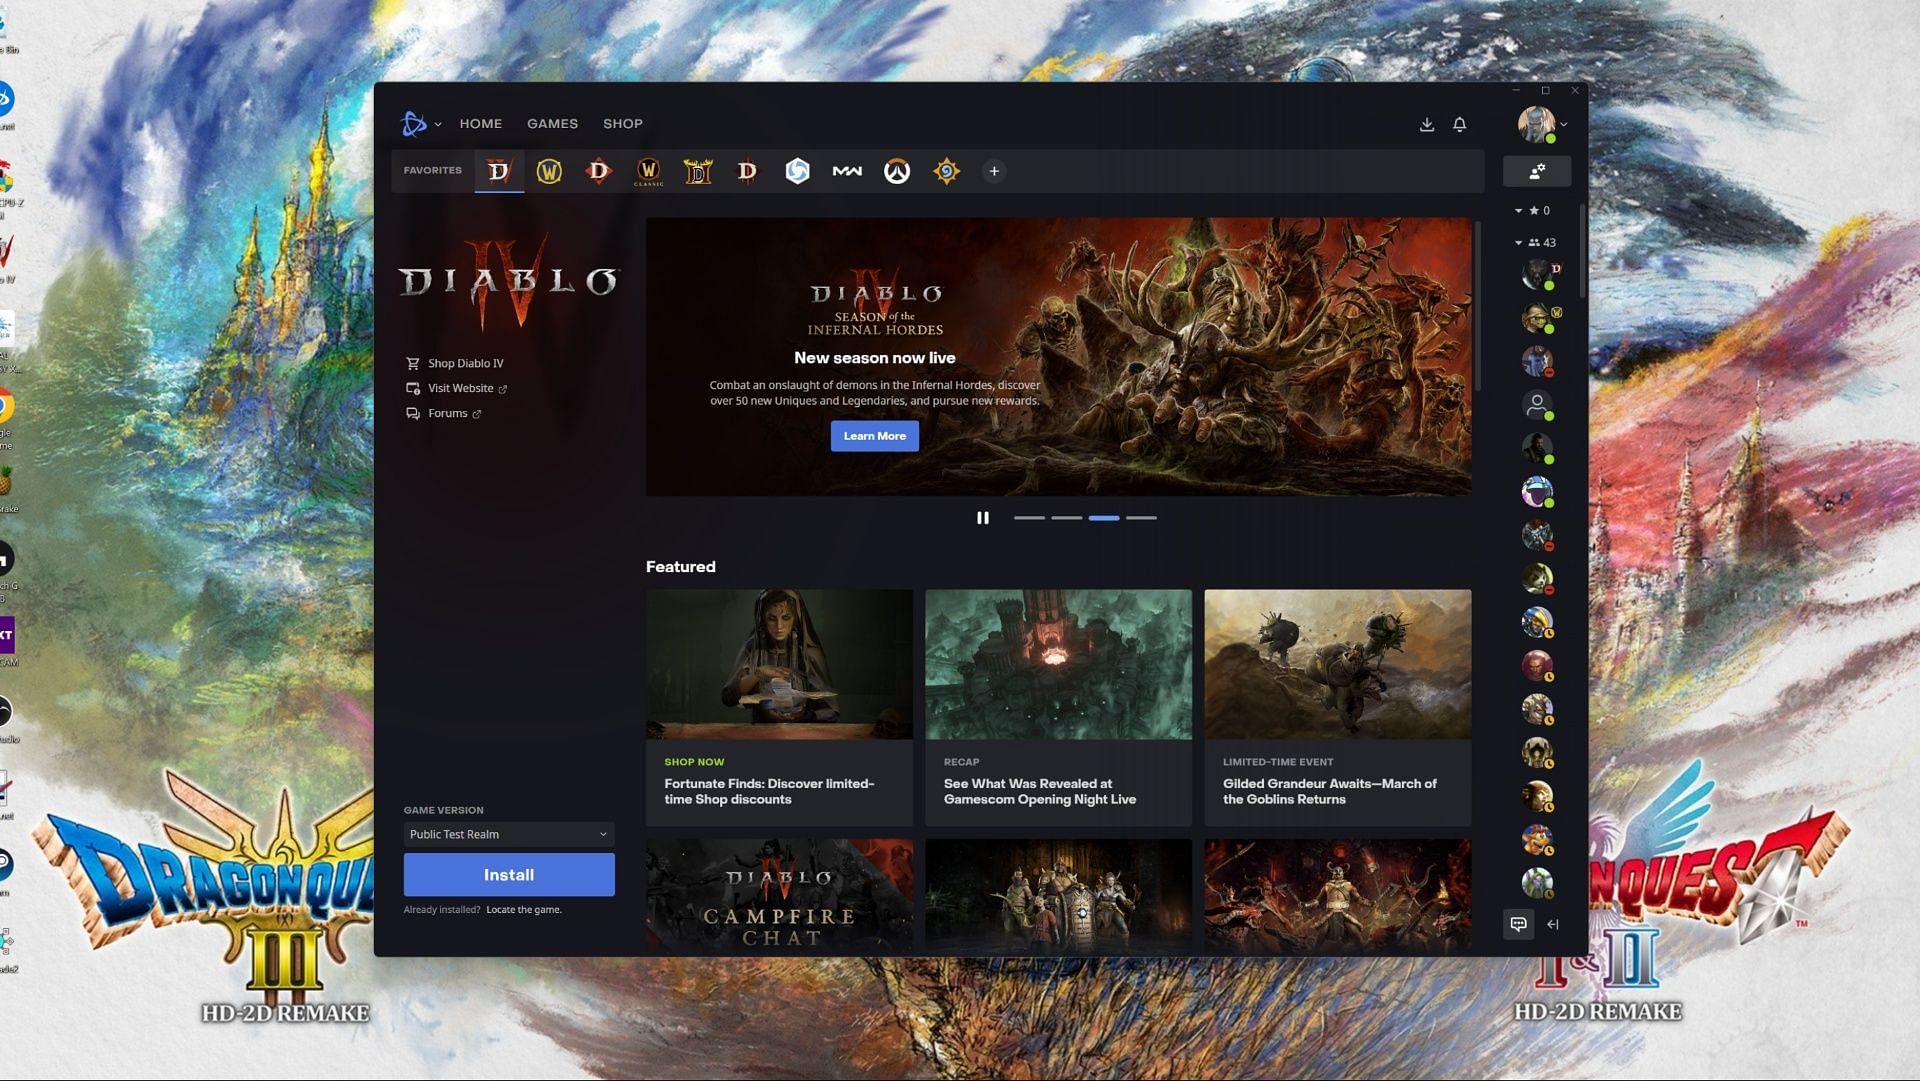1920x1081 pixels.
Task: Open the GAMES tab
Action: click(552, 124)
